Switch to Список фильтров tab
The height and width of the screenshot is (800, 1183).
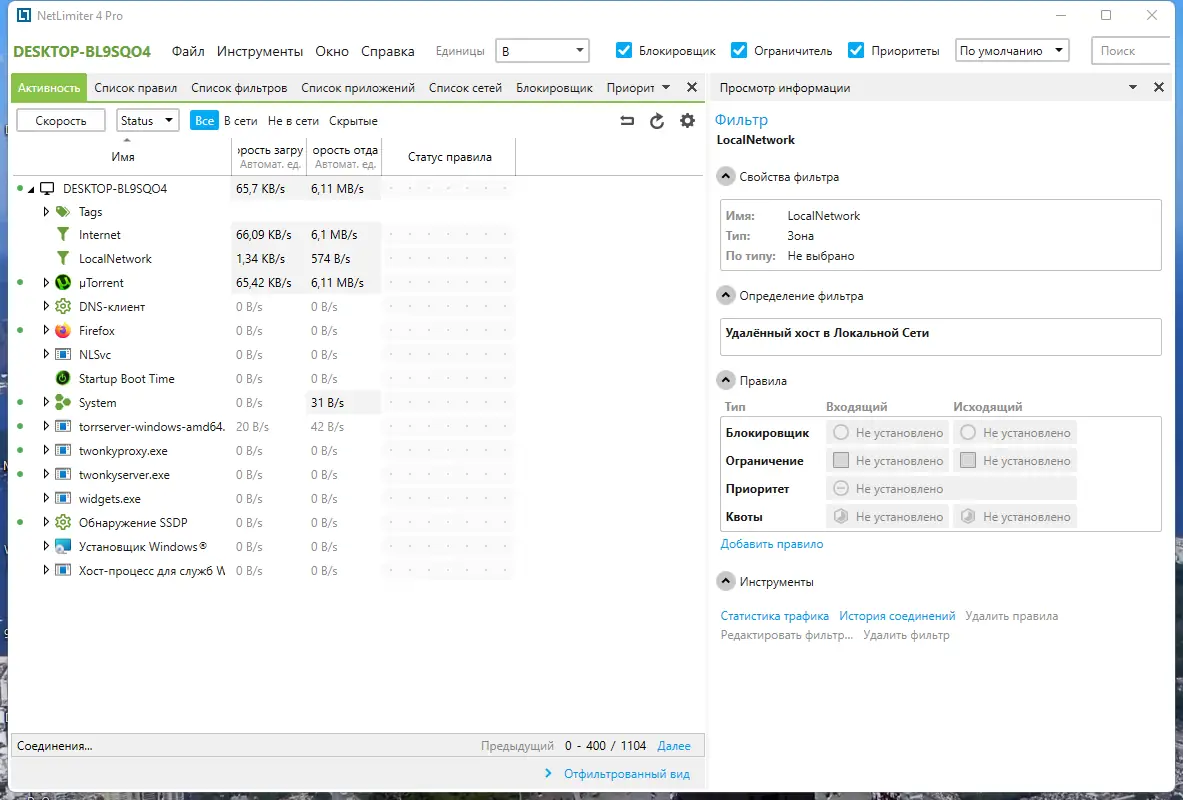(x=239, y=88)
